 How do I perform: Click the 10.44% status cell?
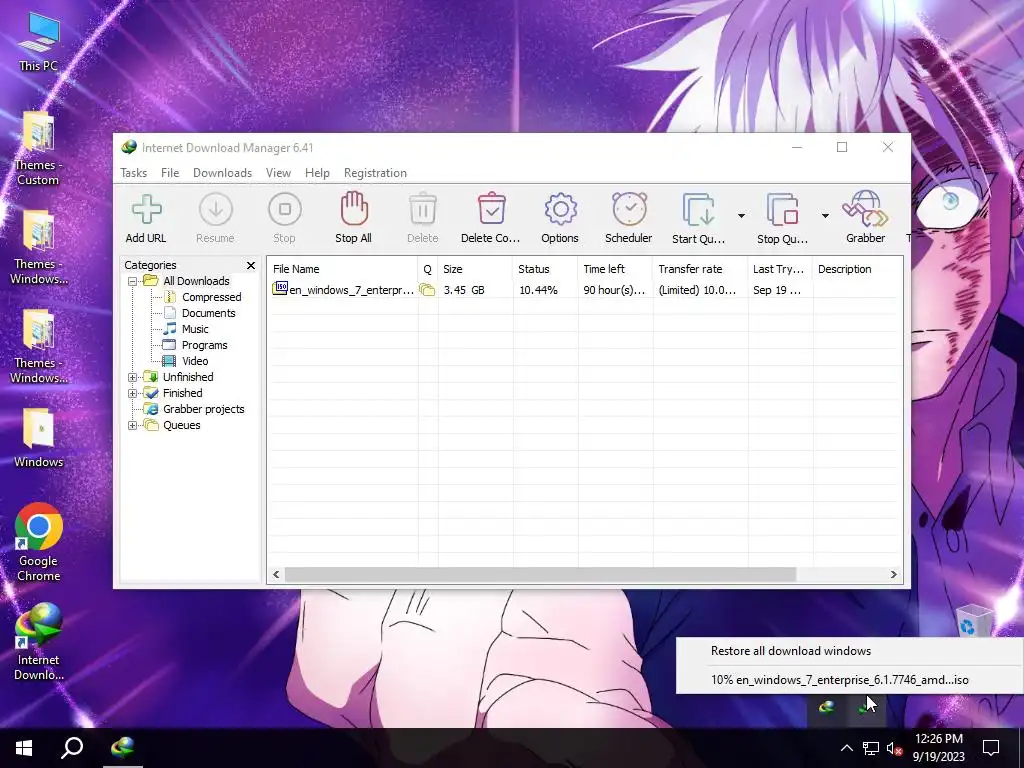pyautogui.click(x=539, y=290)
